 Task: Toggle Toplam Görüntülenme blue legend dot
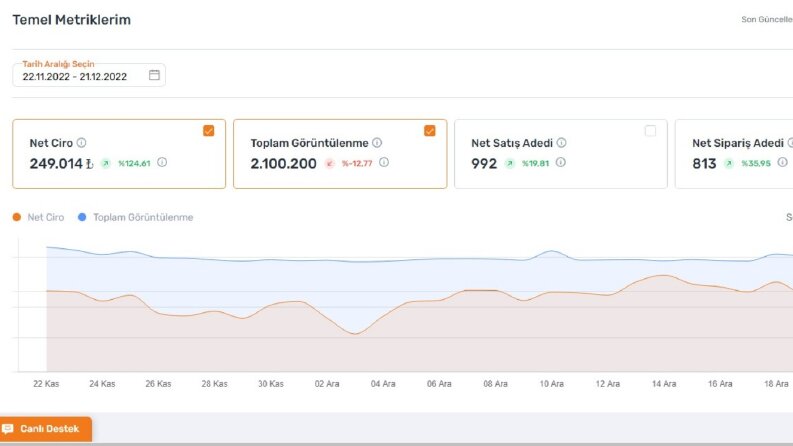pos(82,217)
